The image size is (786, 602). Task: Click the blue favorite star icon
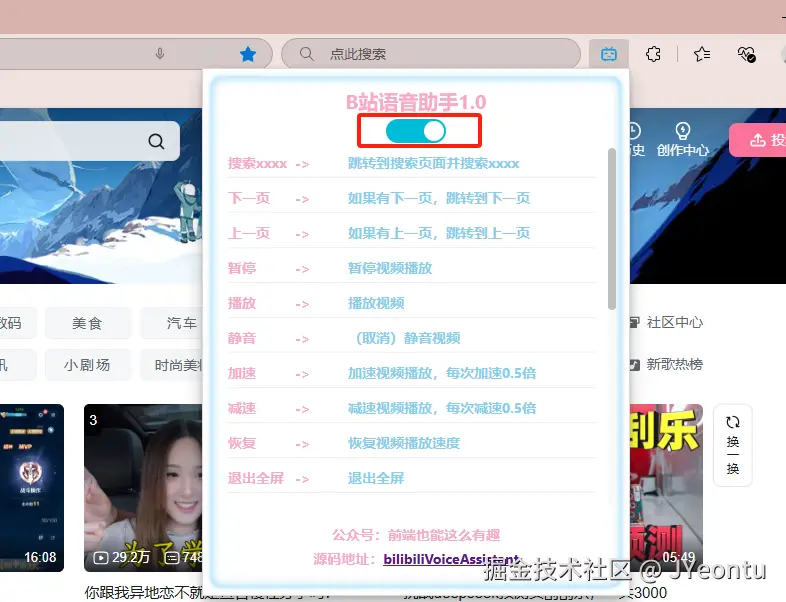click(x=248, y=54)
